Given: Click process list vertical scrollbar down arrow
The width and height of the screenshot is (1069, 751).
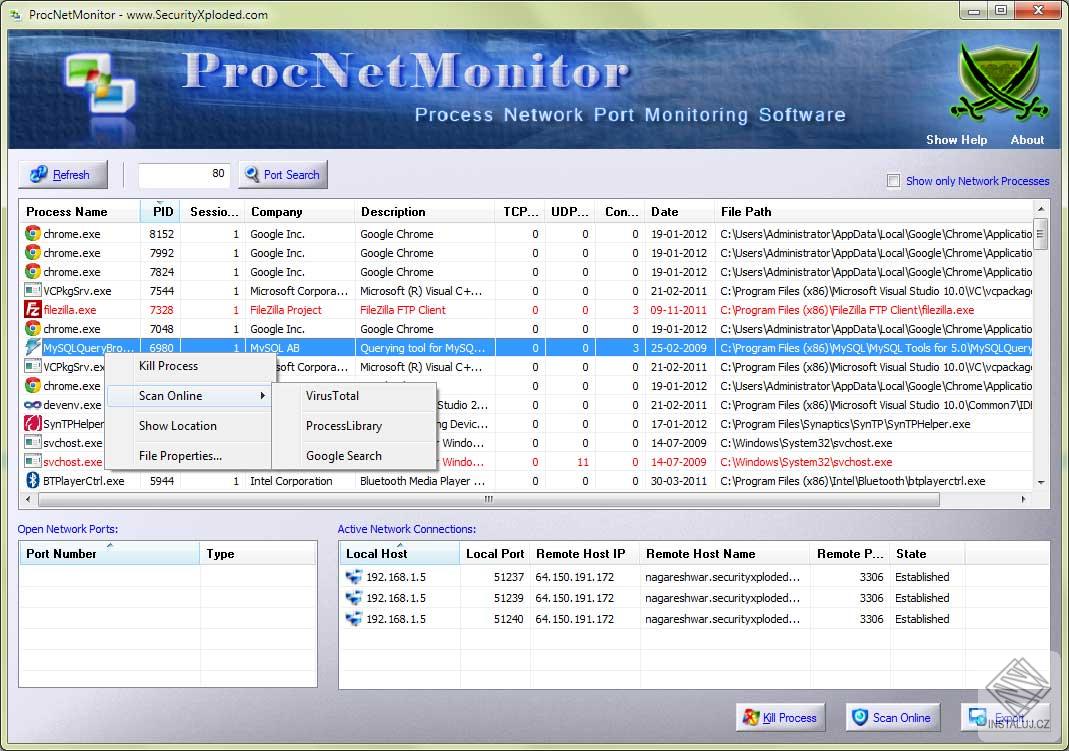Looking at the screenshot, I should pos(1040,482).
